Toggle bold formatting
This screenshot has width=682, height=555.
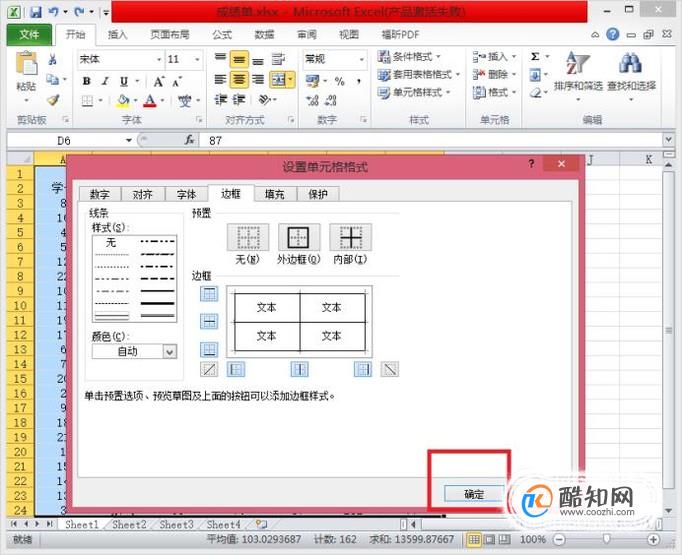pyautogui.click(x=87, y=81)
